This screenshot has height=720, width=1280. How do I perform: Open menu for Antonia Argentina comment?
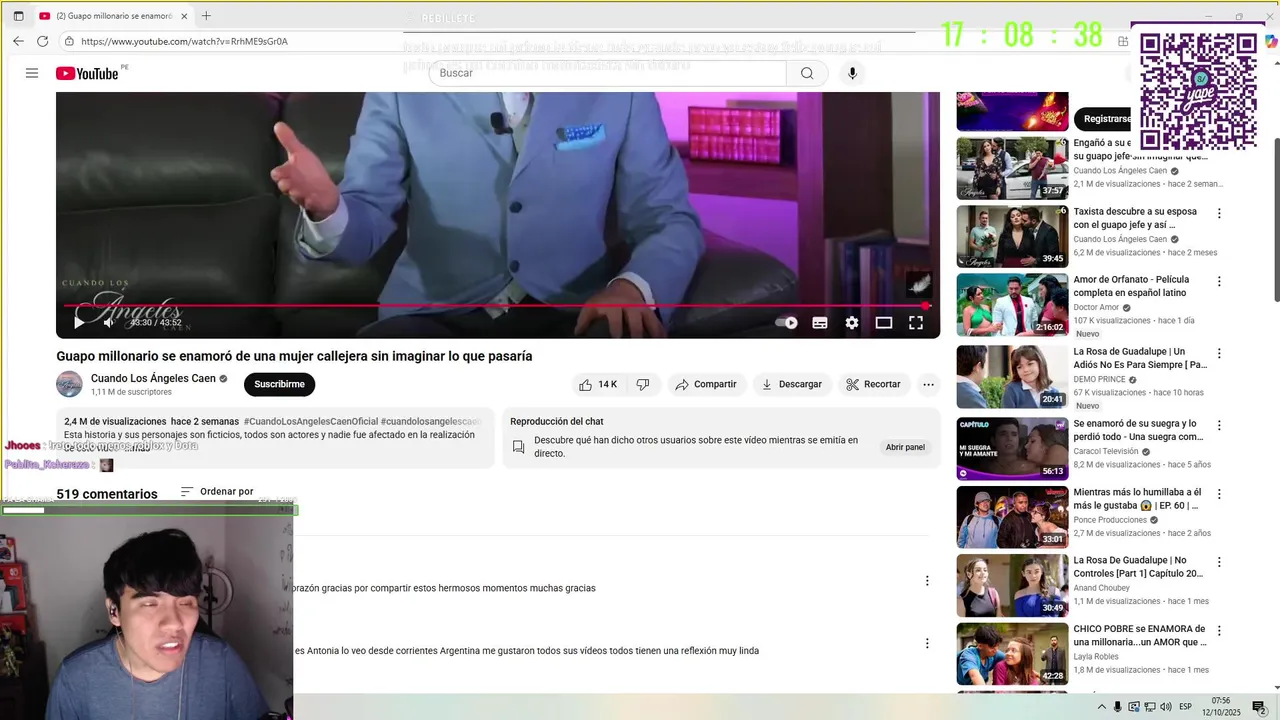(927, 643)
